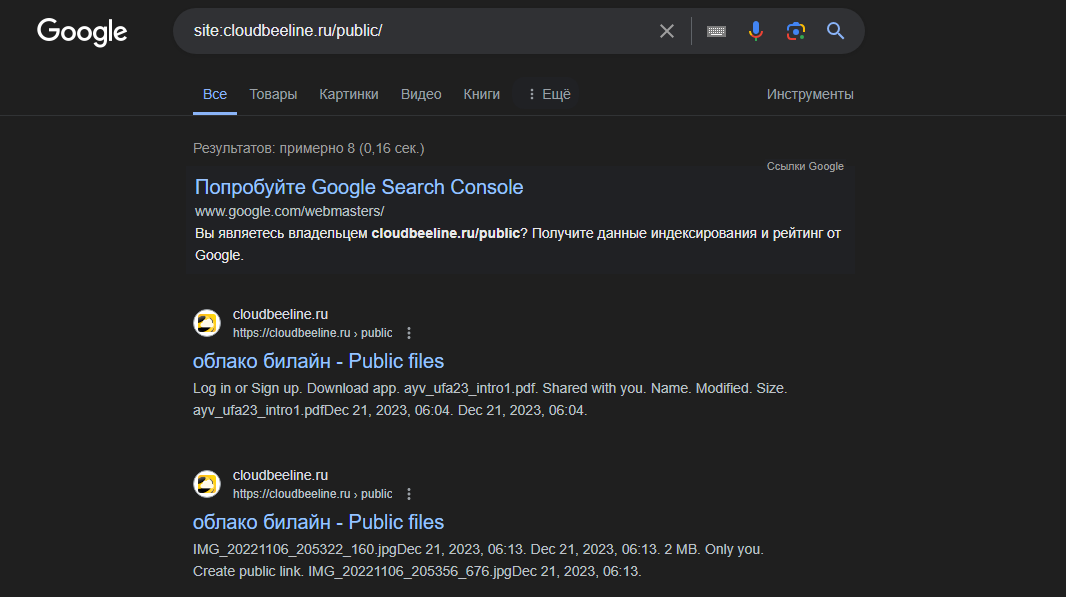Open the on-screen keyboard input tool
This screenshot has height=597, width=1066.
[716, 31]
